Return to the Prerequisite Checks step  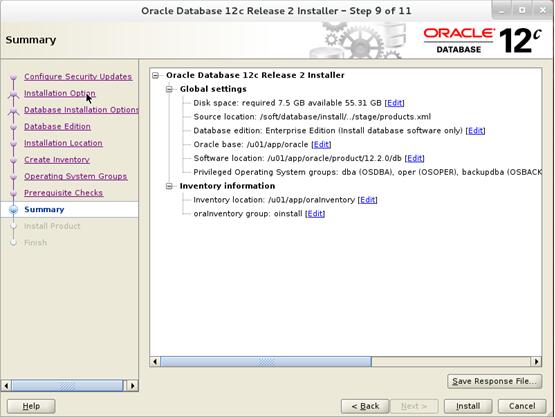63,193
